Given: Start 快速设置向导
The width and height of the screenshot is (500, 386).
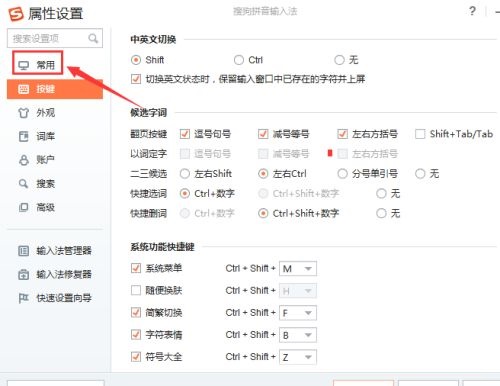Looking at the screenshot, I should [x=55, y=298].
